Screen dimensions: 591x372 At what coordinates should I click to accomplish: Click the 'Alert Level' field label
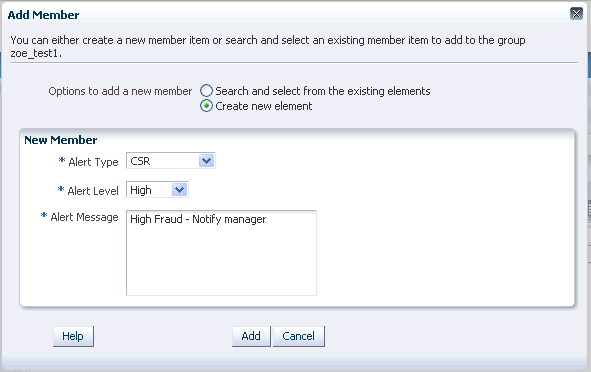(x=93, y=191)
